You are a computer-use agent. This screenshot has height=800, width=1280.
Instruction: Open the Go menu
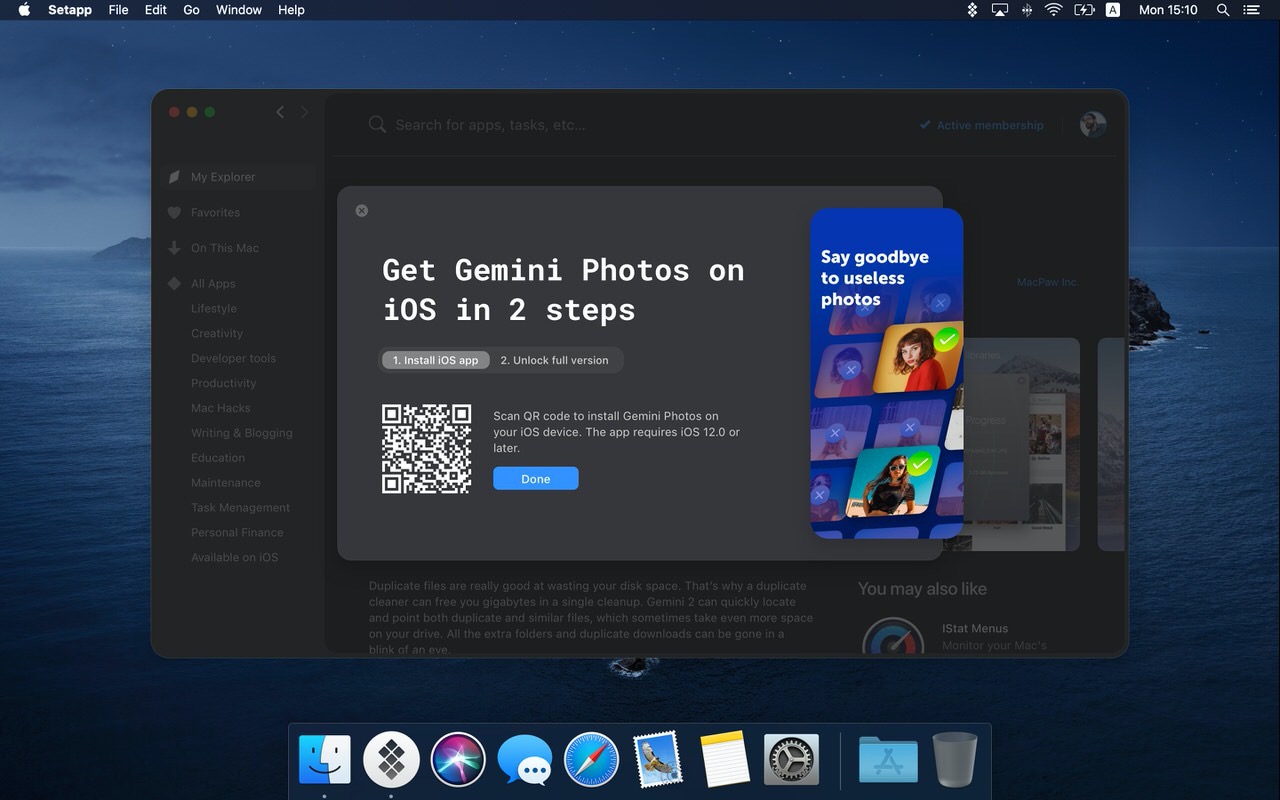click(x=191, y=10)
